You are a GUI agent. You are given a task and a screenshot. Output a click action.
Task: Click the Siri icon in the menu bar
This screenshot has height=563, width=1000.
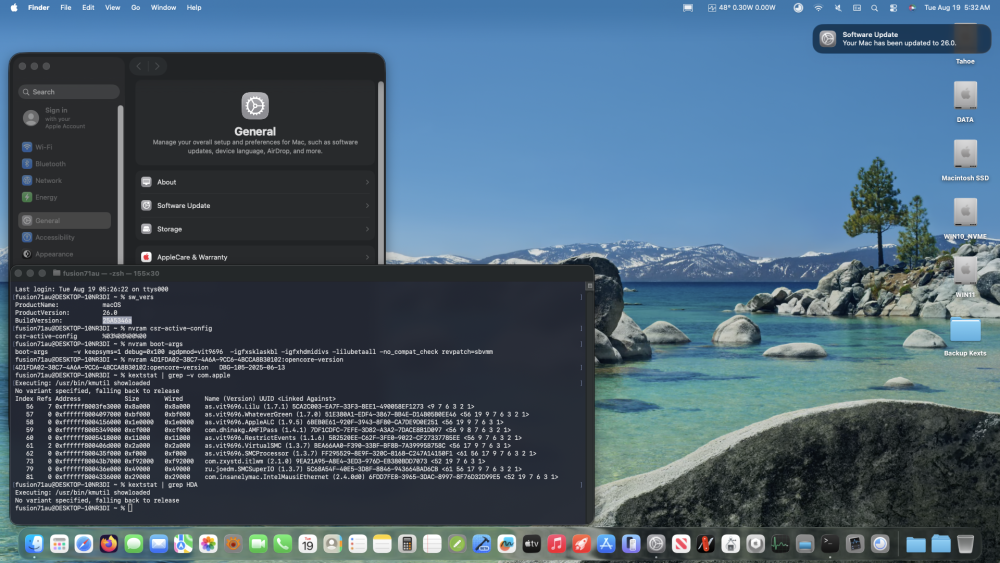tap(912, 8)
